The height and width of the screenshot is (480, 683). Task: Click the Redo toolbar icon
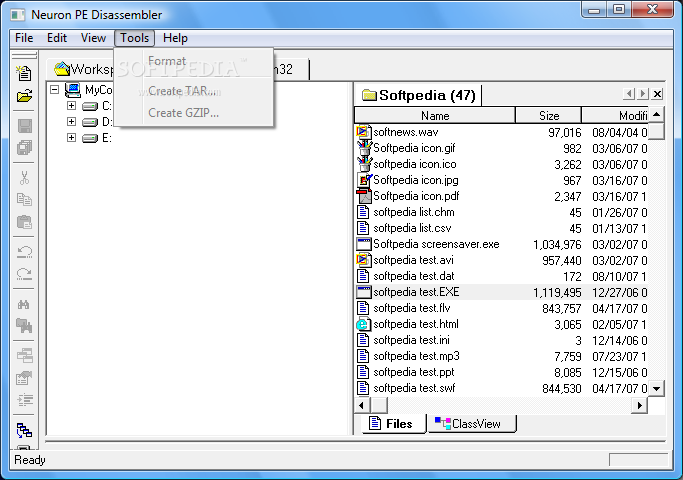pyautogui.click(x=24, y=274)
